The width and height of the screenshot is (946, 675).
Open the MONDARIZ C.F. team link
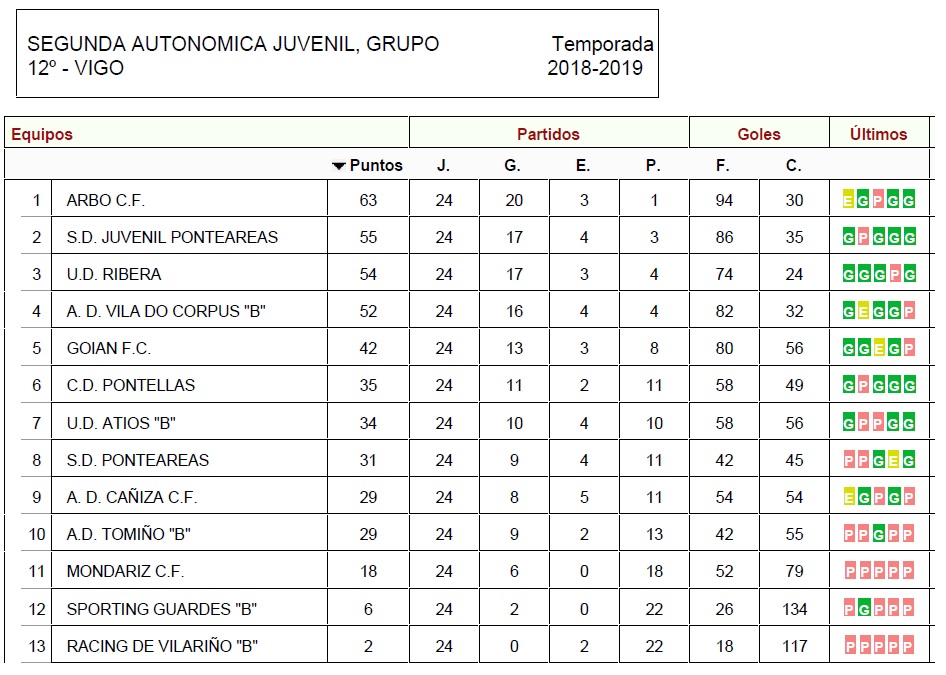tap(125, 571)
